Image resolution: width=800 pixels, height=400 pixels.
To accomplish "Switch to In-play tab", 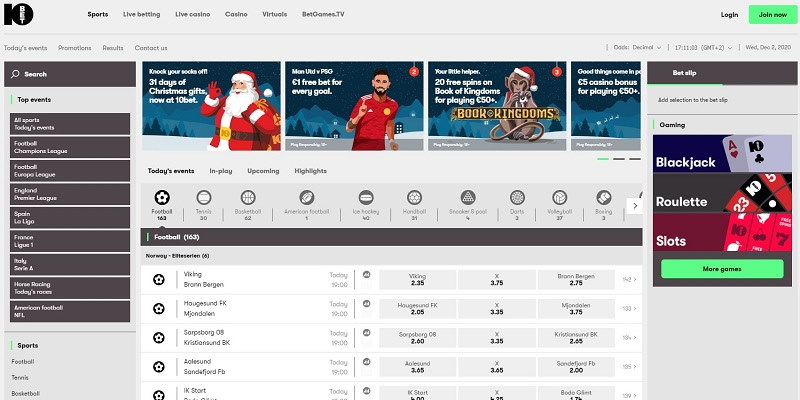I will pos(220,171).
